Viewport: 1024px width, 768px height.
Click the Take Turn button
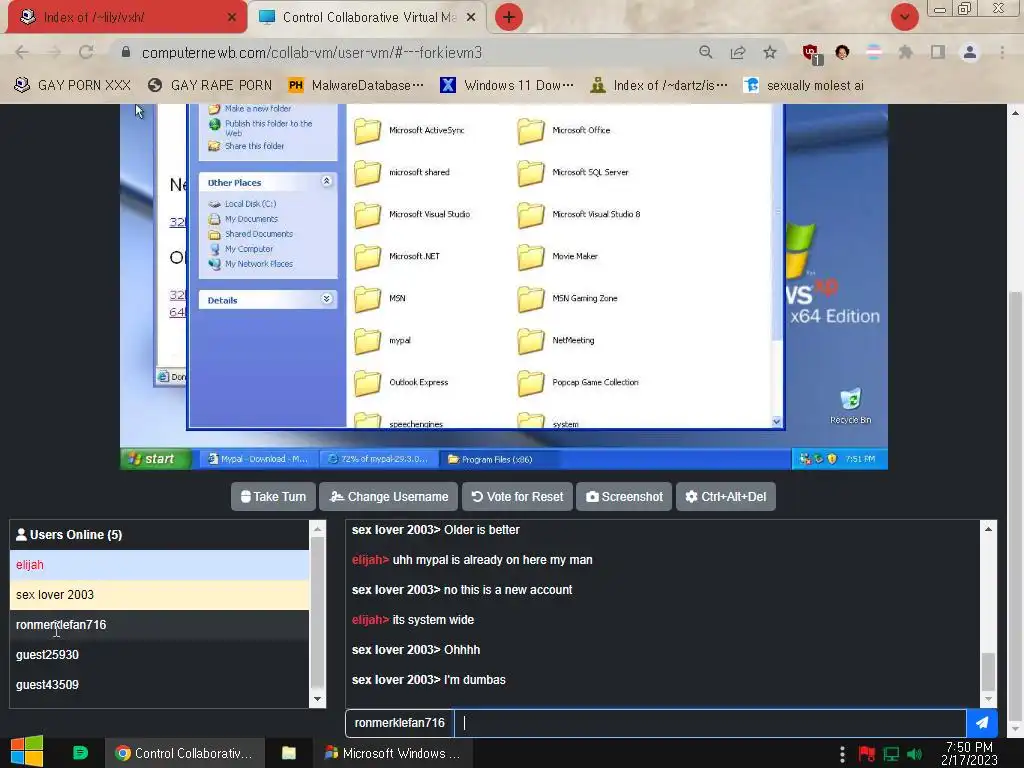pos(273,496)
